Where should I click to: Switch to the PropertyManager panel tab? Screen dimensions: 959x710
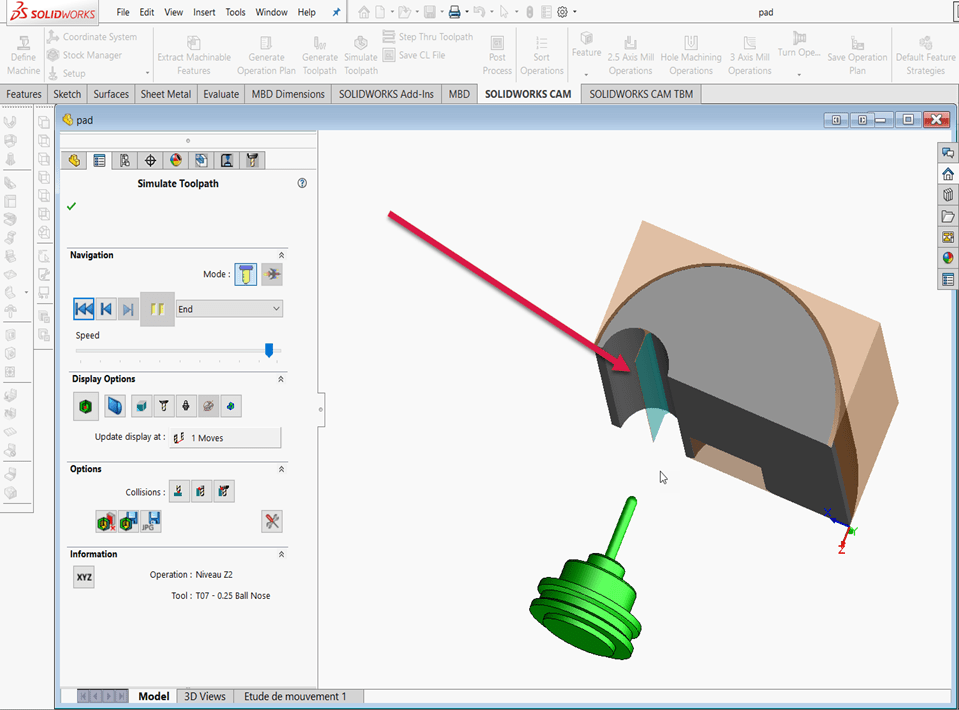[99, 160]
